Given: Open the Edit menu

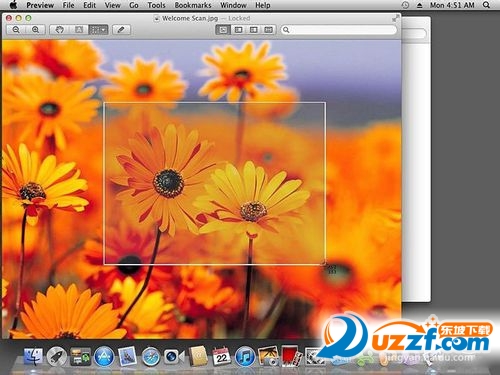Looking at the screenshot, I should click(89, 5).
